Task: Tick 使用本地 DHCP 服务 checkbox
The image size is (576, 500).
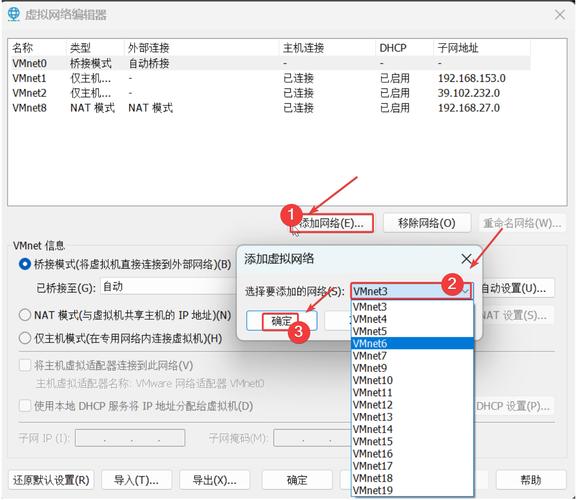Action: tap(25, 406)
